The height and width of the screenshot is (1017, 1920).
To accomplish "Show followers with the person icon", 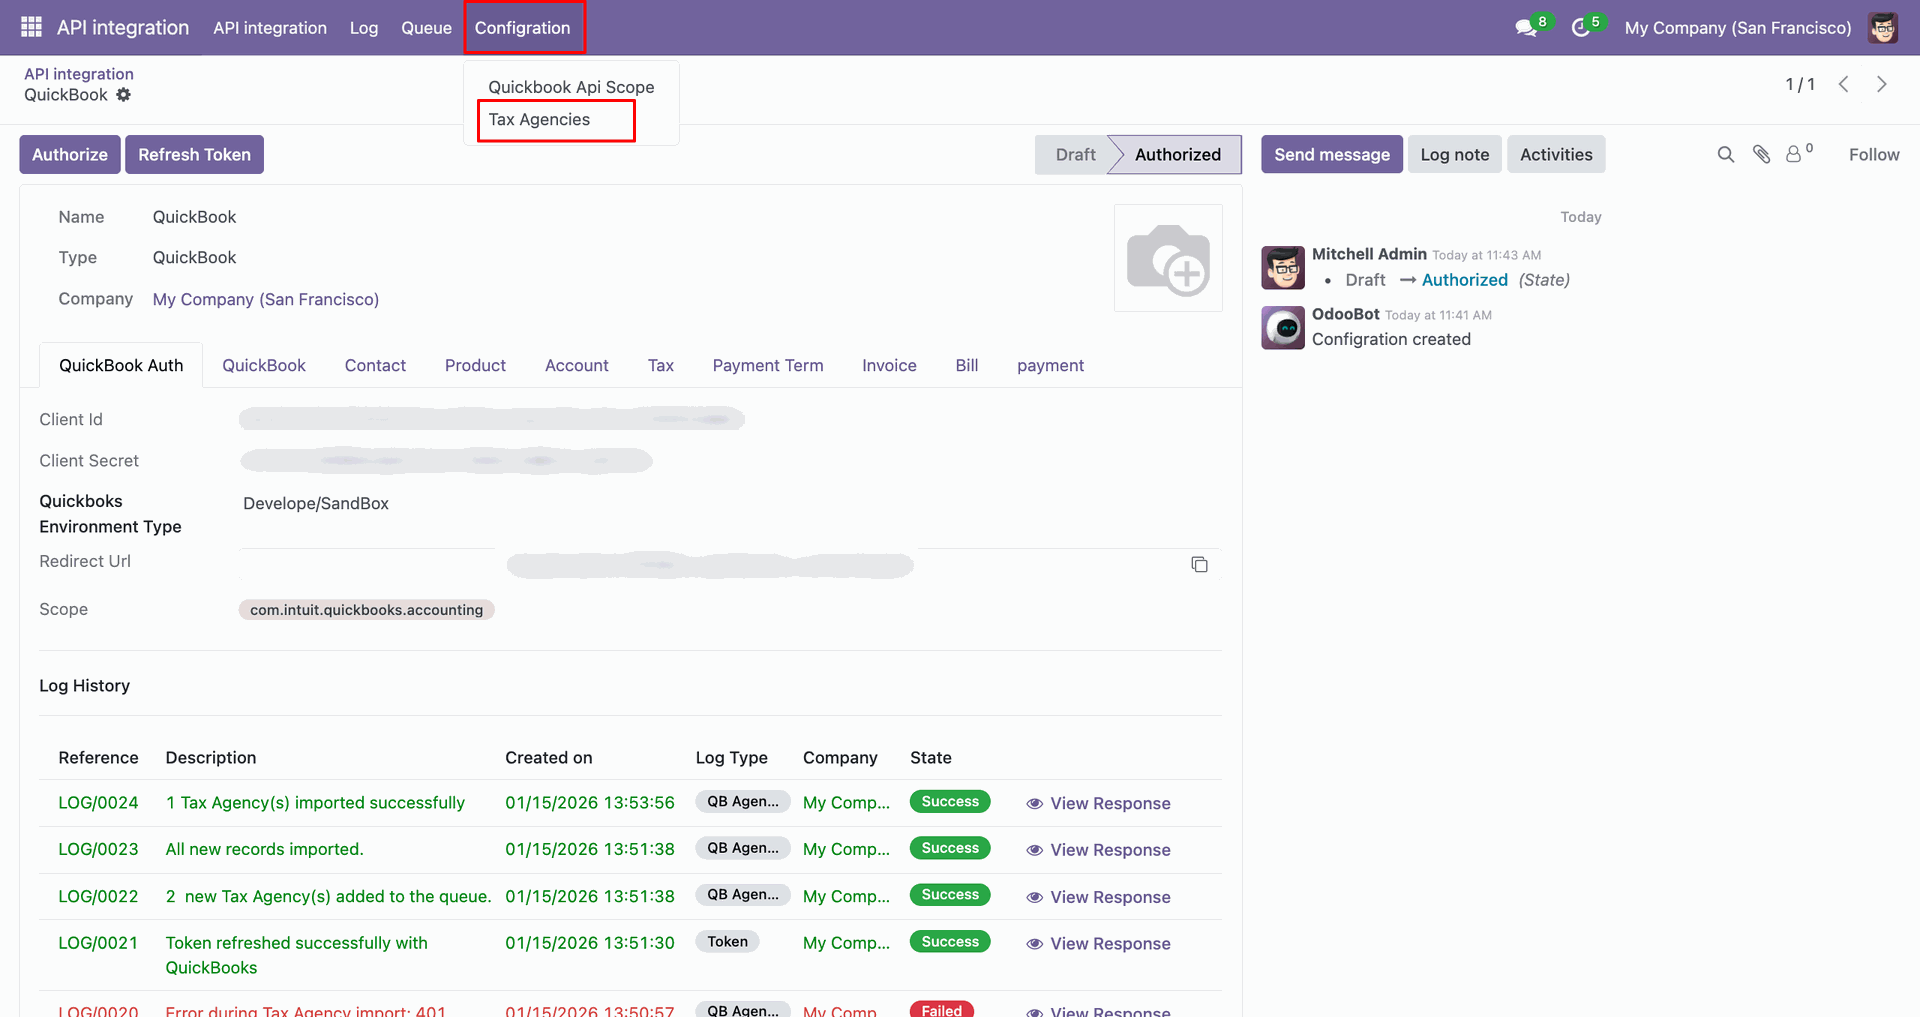I will [1795, 154].
